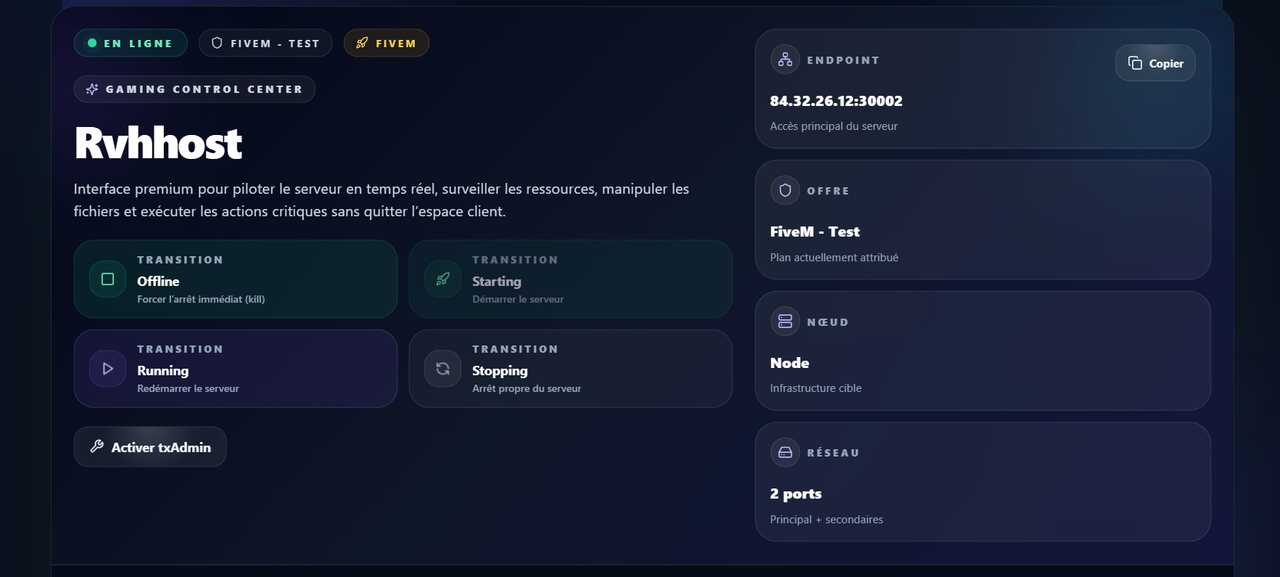
Task: Click the drive icon beside Réseau
Action: coord(785,452)
